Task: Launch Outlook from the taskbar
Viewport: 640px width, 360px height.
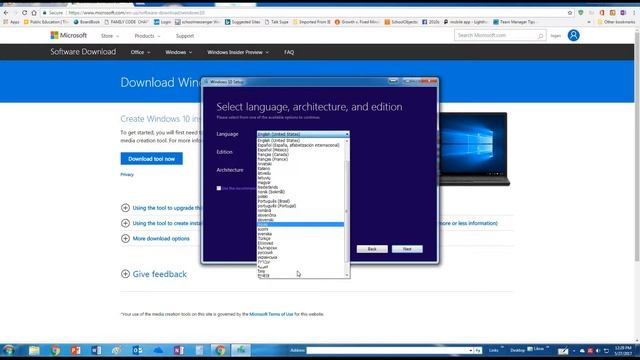Action: click(x=137, y=350)
